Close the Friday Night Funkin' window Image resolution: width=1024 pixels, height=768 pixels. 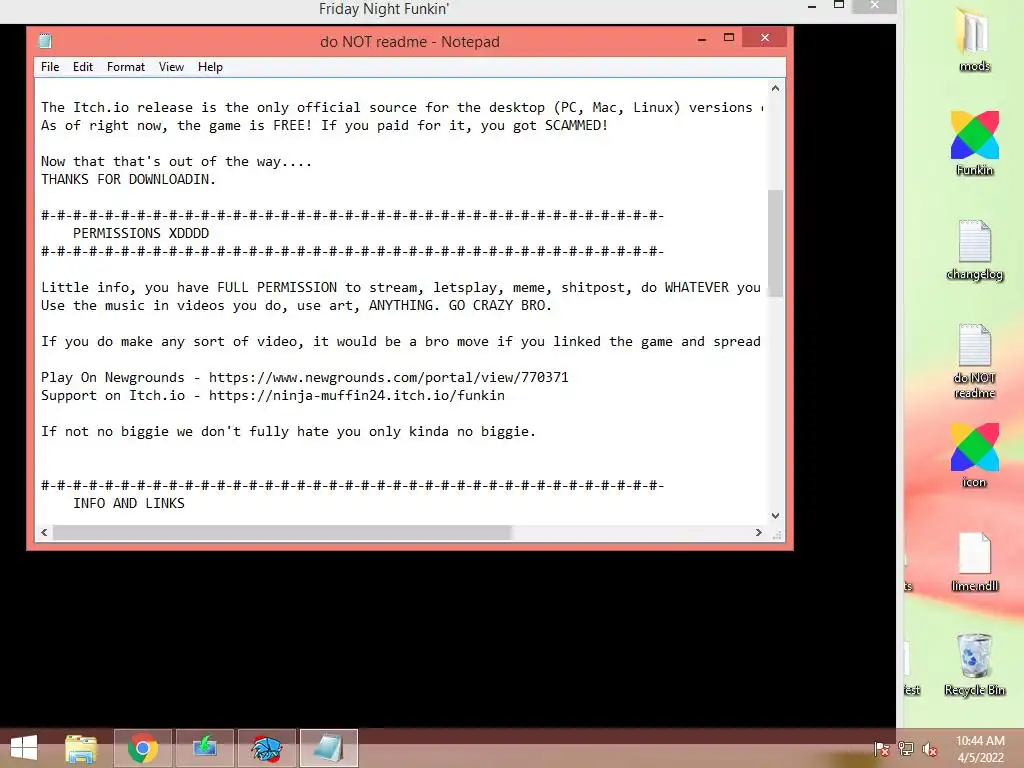click(x=874, y=5)
